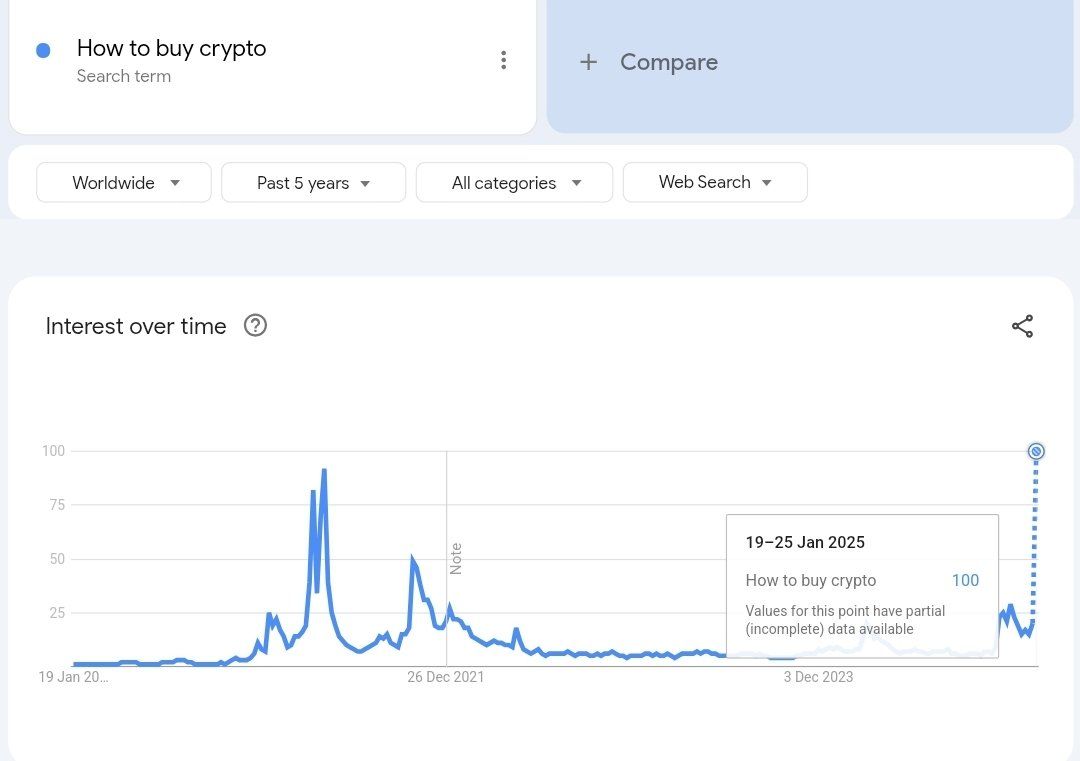Open the Interest over time help icon

pyautogui.click(x=255, y=326)
